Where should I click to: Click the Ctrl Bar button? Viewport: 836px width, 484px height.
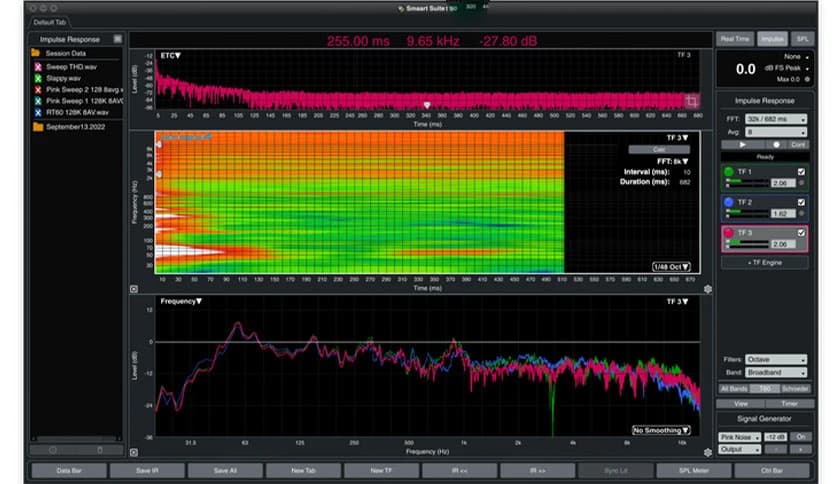pyautogui.click(x=771, y=471)
